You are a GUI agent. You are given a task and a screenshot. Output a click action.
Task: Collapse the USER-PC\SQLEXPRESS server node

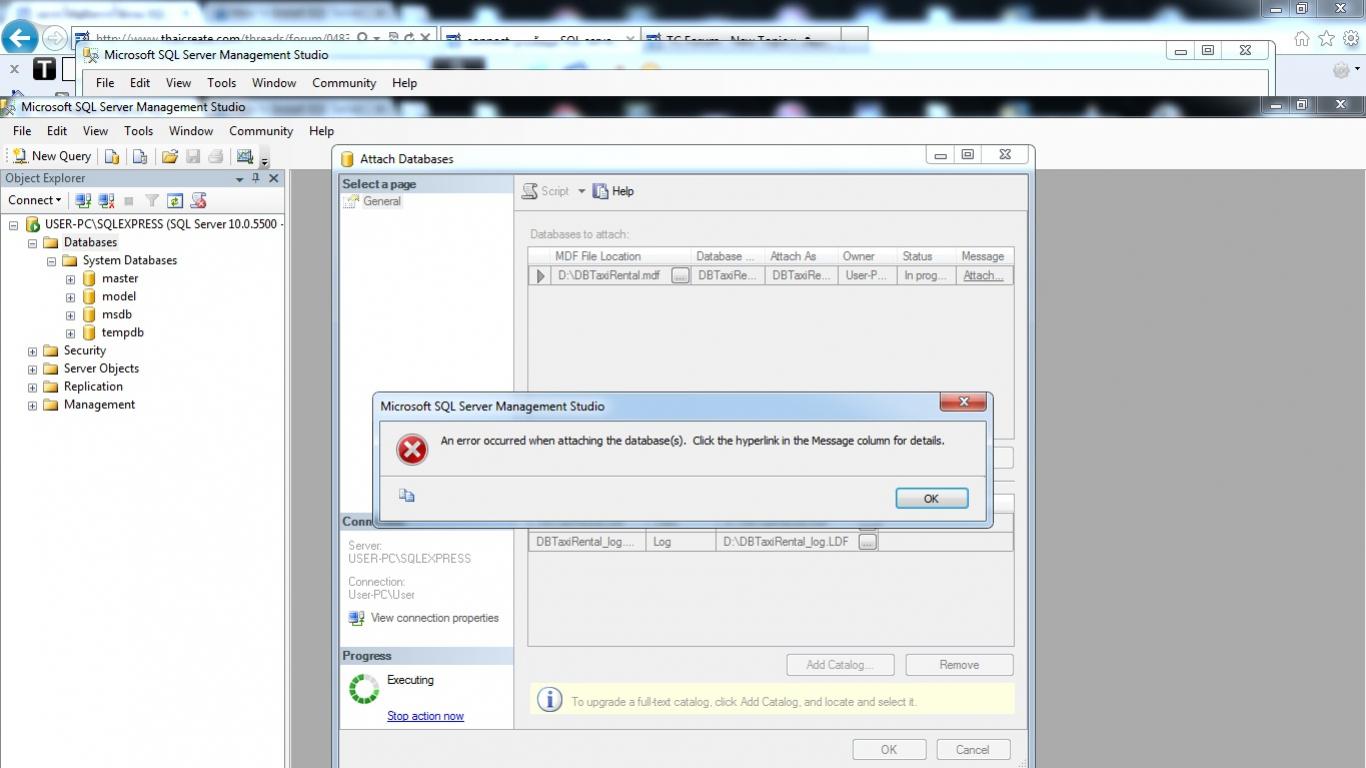[14, 225]
